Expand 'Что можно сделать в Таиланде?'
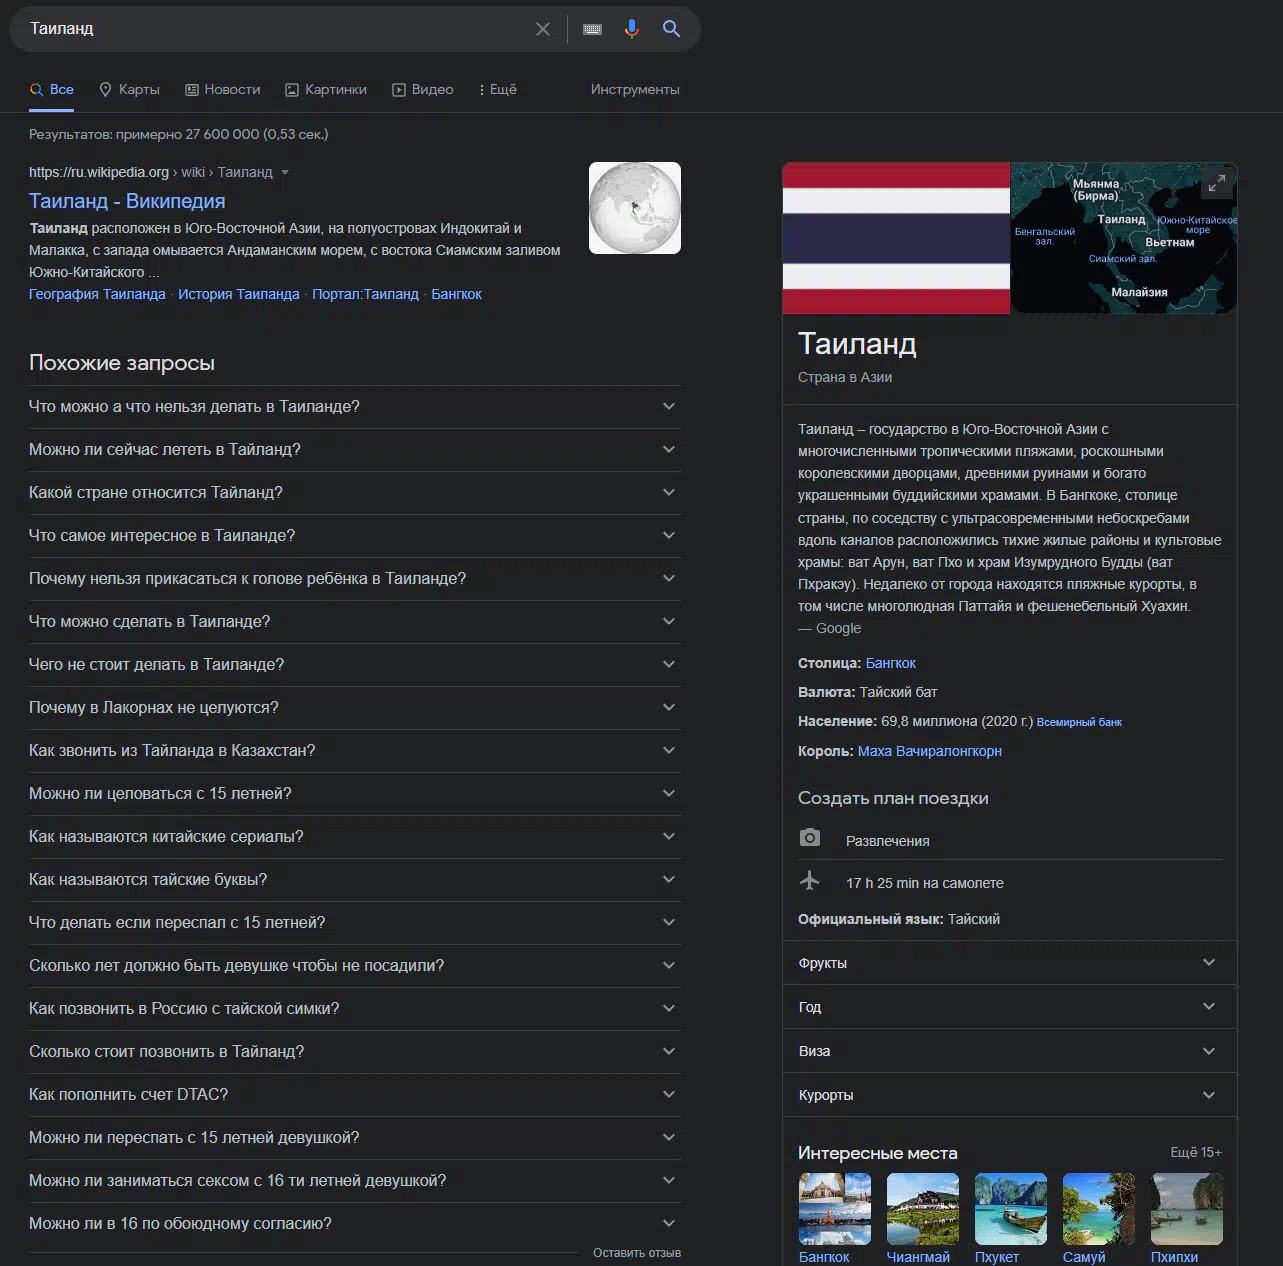The height and width of the screenshot is (1266, 1283). (355, 622)
